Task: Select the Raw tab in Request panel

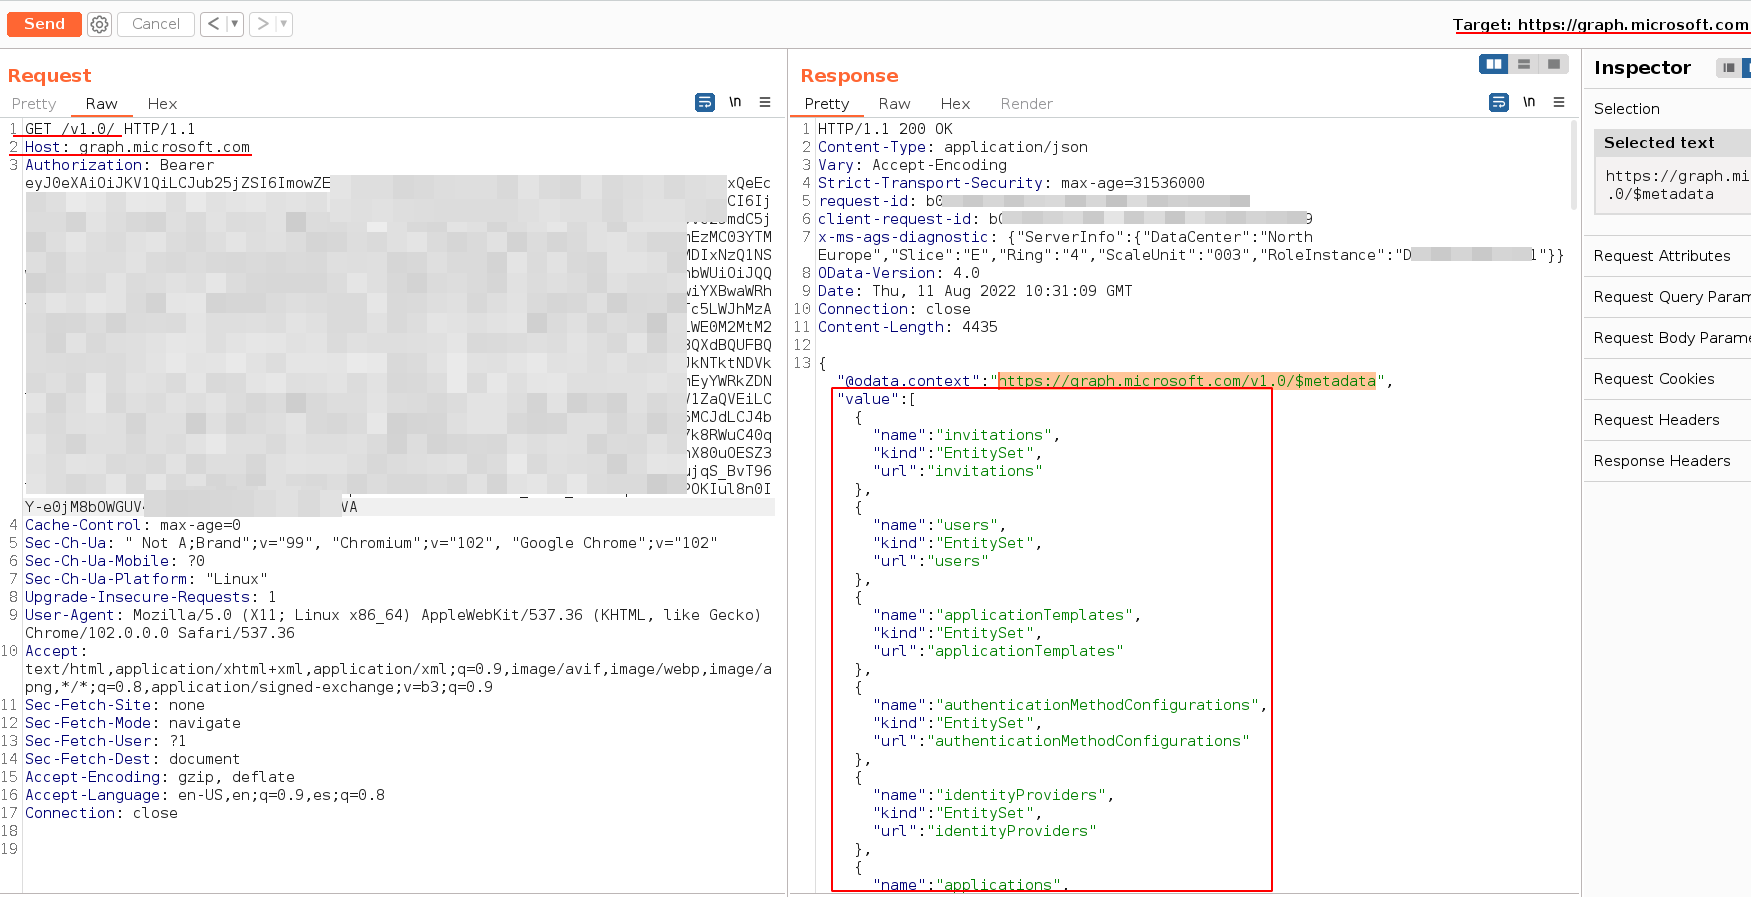Action: 101,104
